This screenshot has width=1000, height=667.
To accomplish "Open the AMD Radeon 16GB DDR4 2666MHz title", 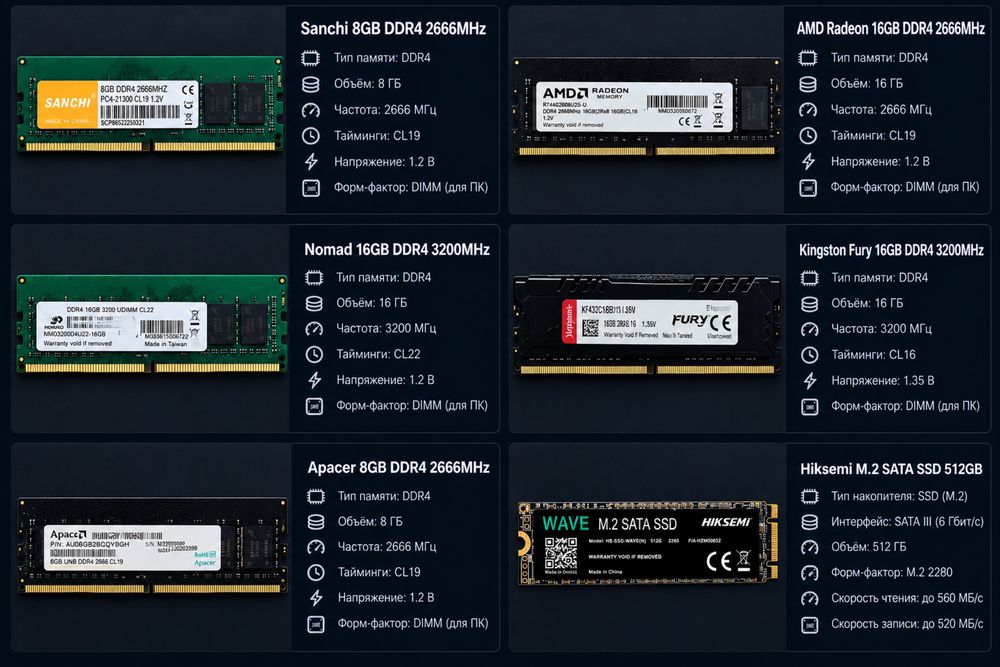I will click(x=890, y=29).
